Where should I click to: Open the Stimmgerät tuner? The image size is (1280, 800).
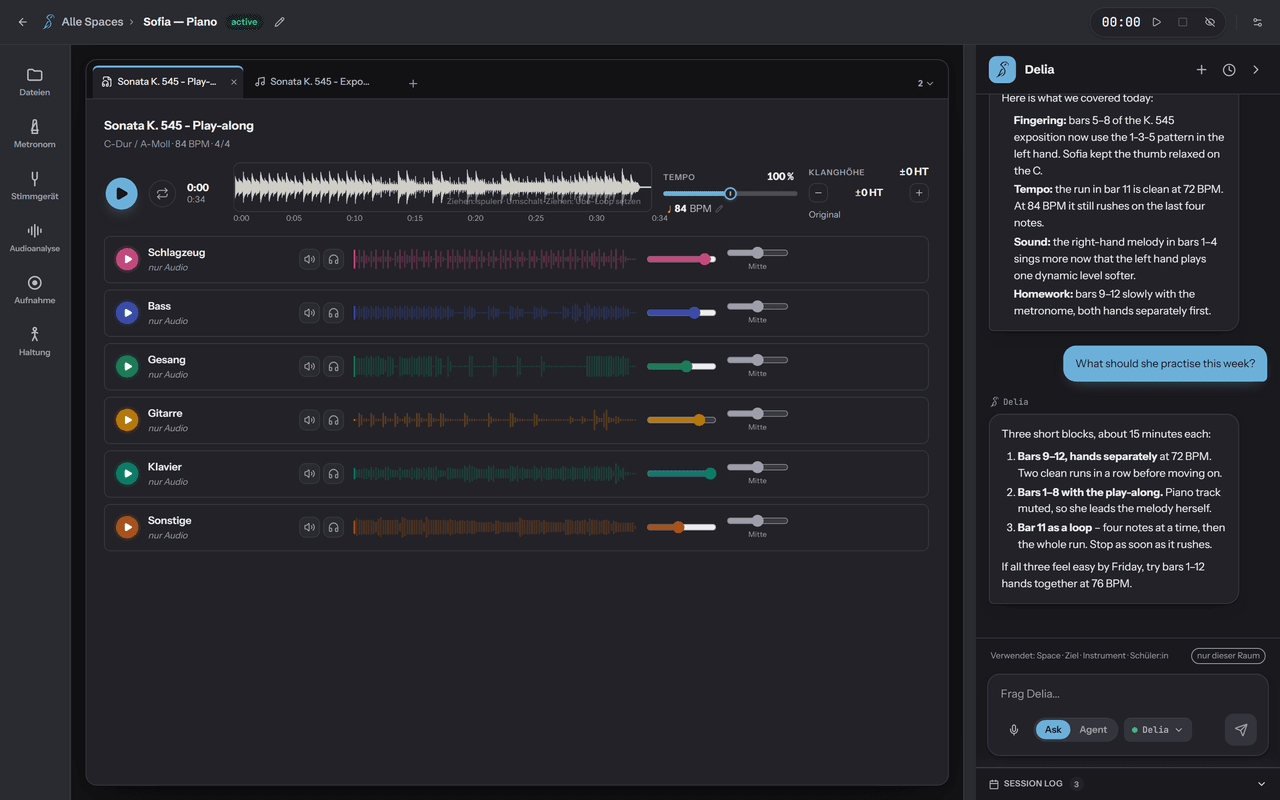(x=35, y=186)
